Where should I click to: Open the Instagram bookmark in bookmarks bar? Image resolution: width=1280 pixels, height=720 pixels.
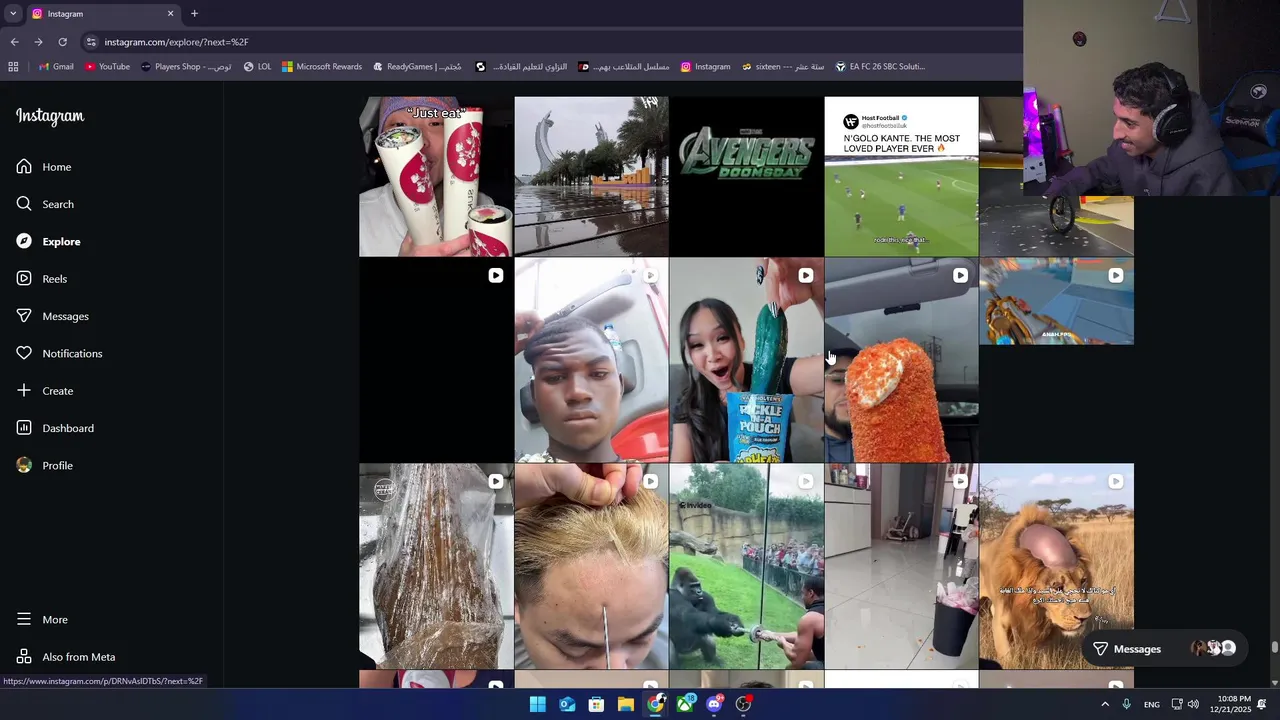click(x=705, y=67)
